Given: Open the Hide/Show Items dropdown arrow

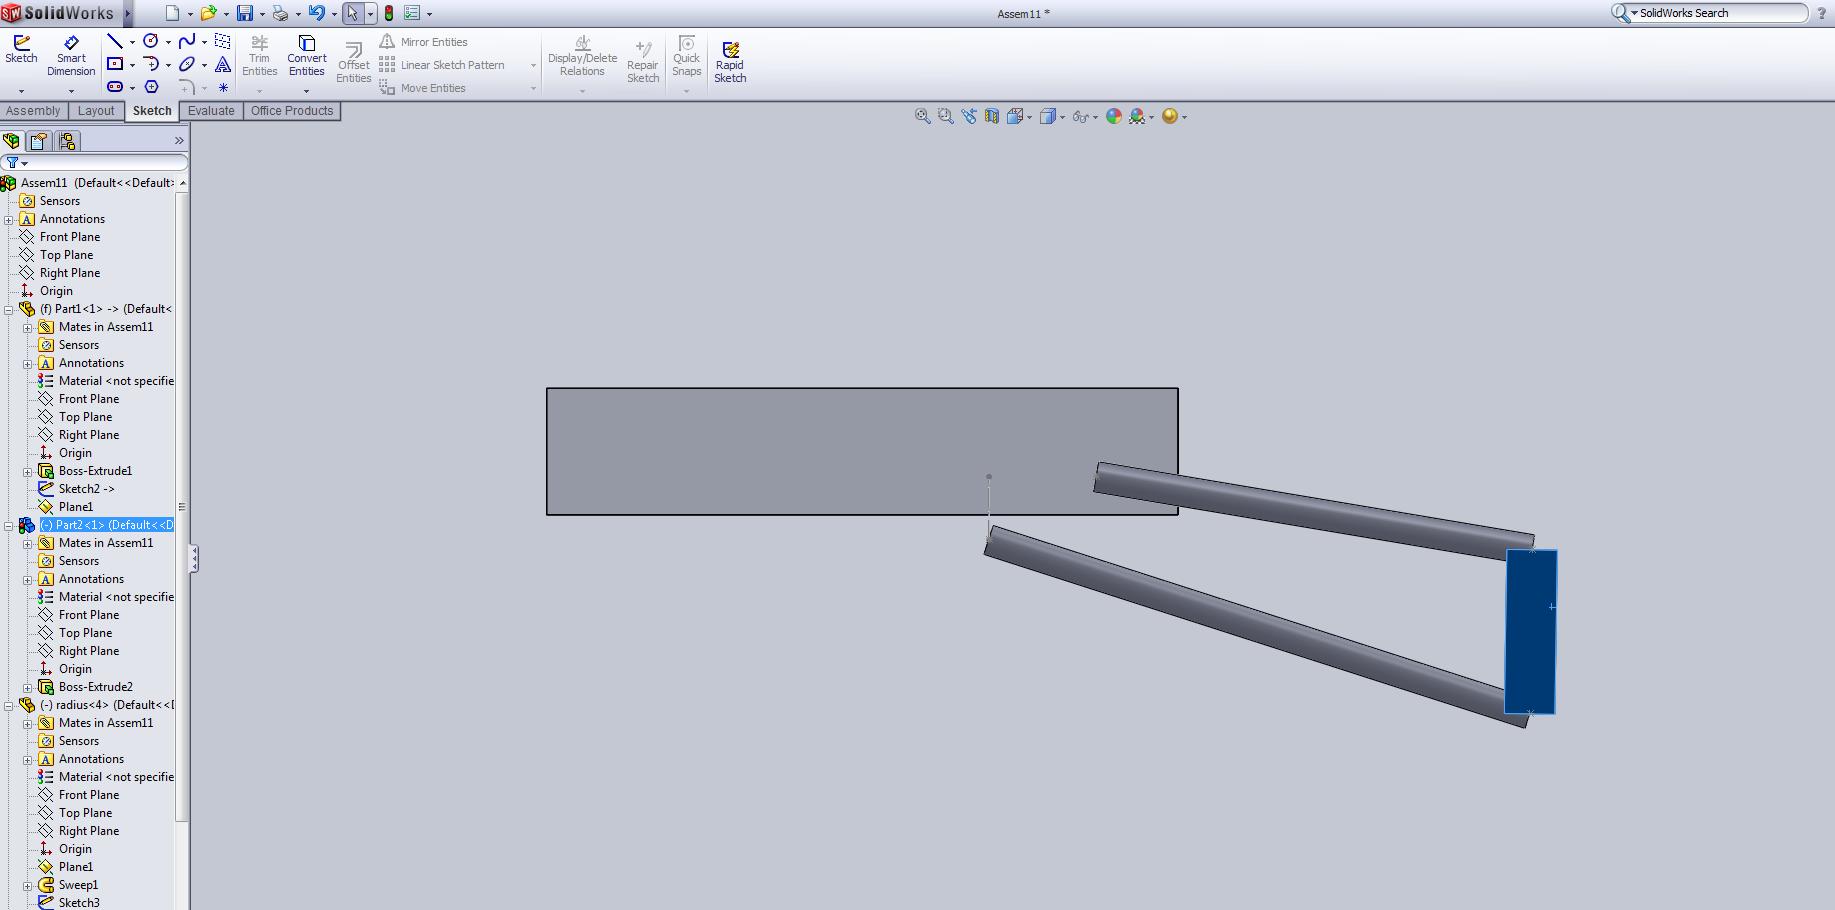Looking at the screenshot, I should point(1096,118).
